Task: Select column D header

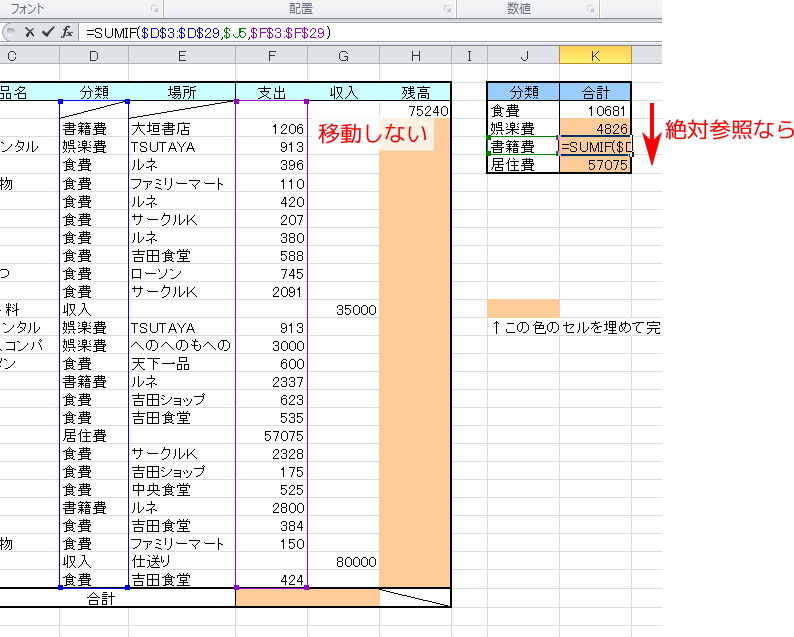Action: pyautogui.click(x=94, y=56)
